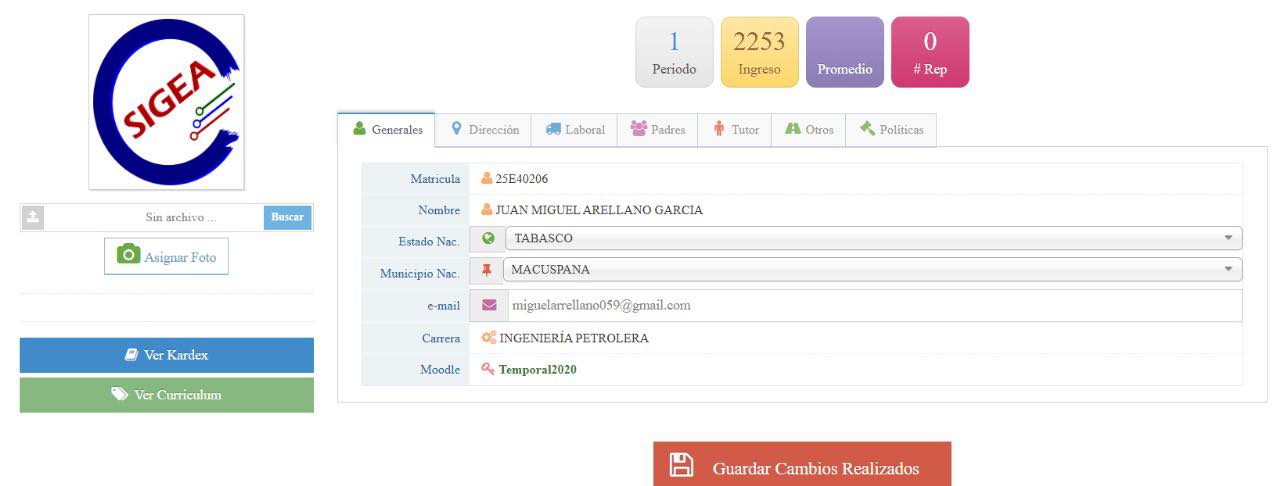The image size is (1280, 486).
Task: Open the Políticas tab
Action: point(891,130)
